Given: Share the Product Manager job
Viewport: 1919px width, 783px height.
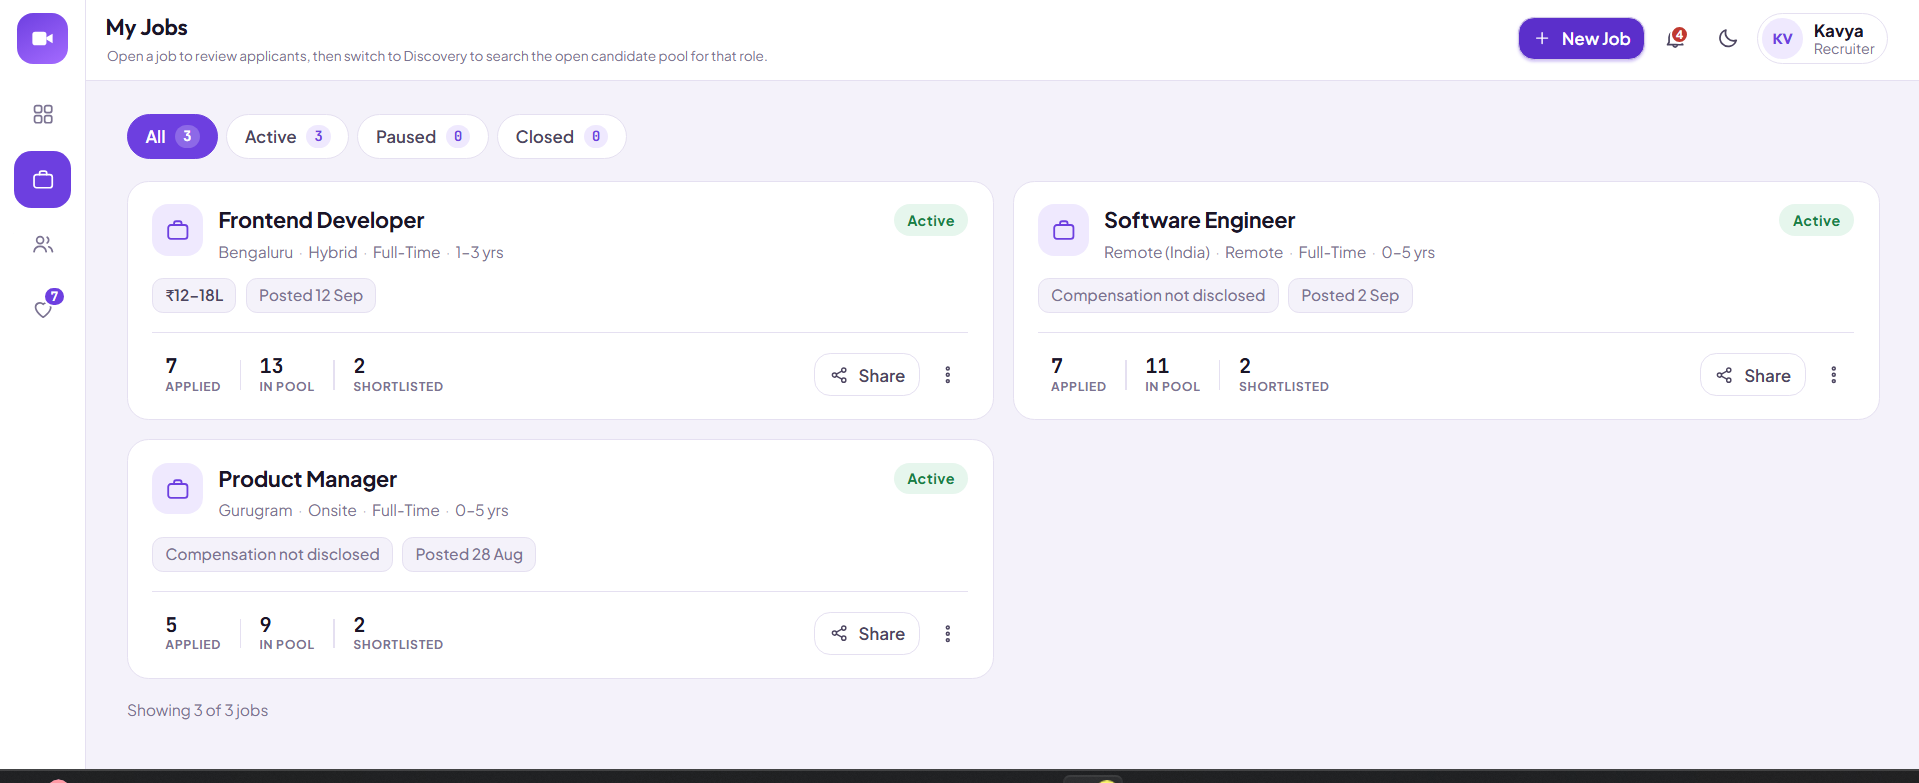Looking at the screenshot, I should pyautogui.click(x=867, y=634).
